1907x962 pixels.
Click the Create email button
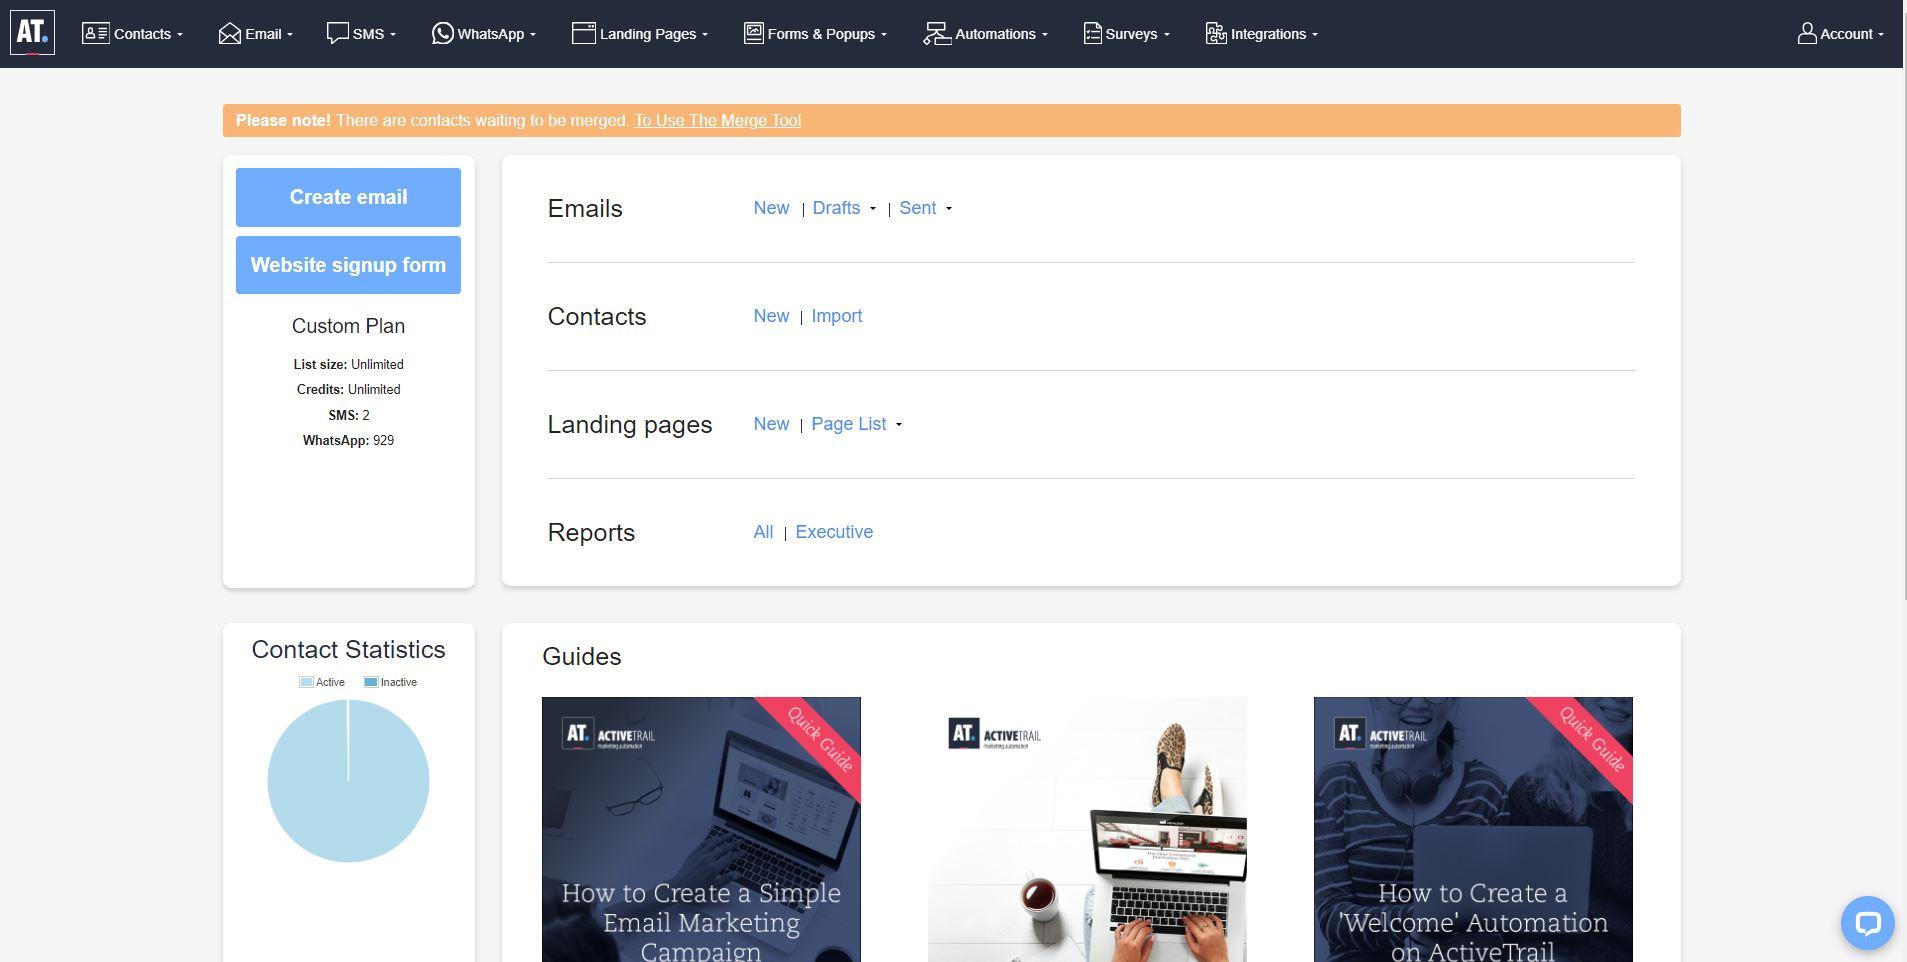click(347, 197)
